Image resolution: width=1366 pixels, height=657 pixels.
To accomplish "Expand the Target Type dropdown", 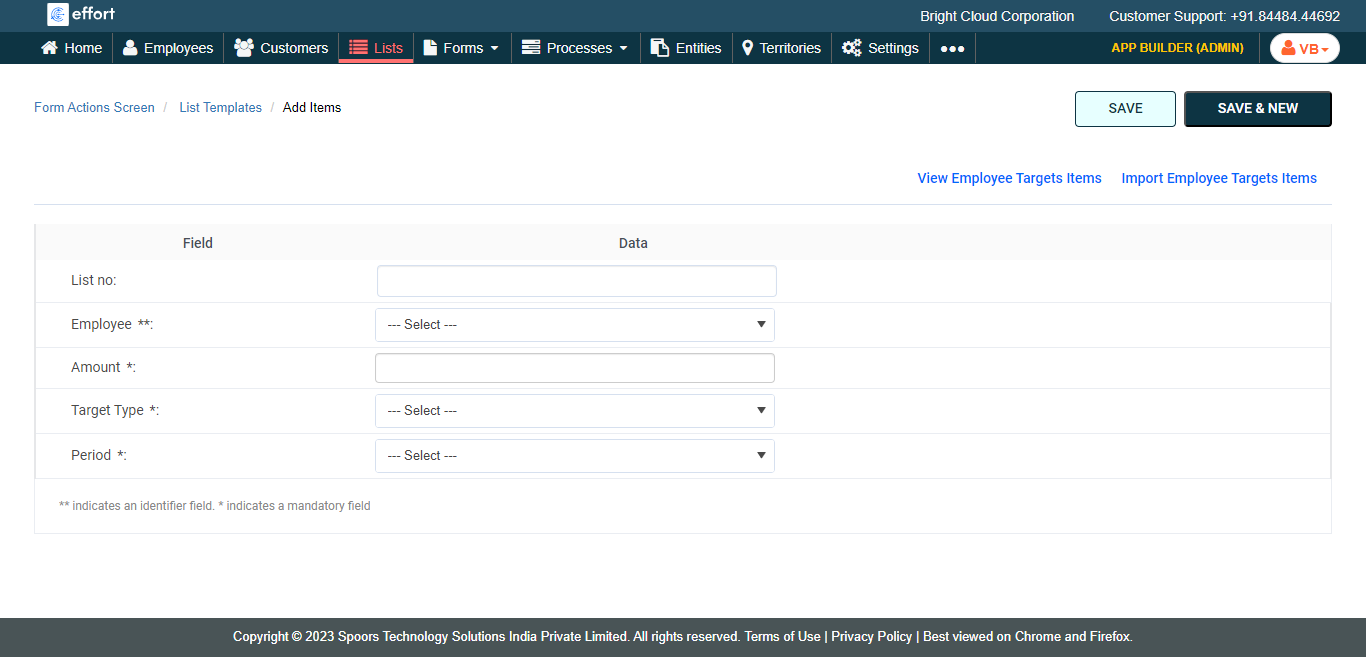I will click(574, 411).
